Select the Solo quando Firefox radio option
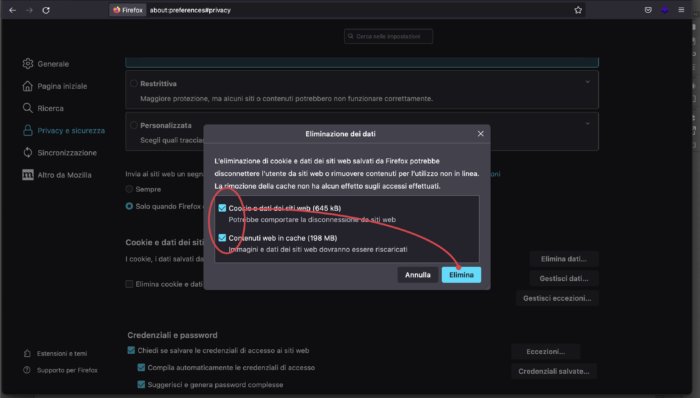Screen dimensions: 700x398 coord(129,206)
